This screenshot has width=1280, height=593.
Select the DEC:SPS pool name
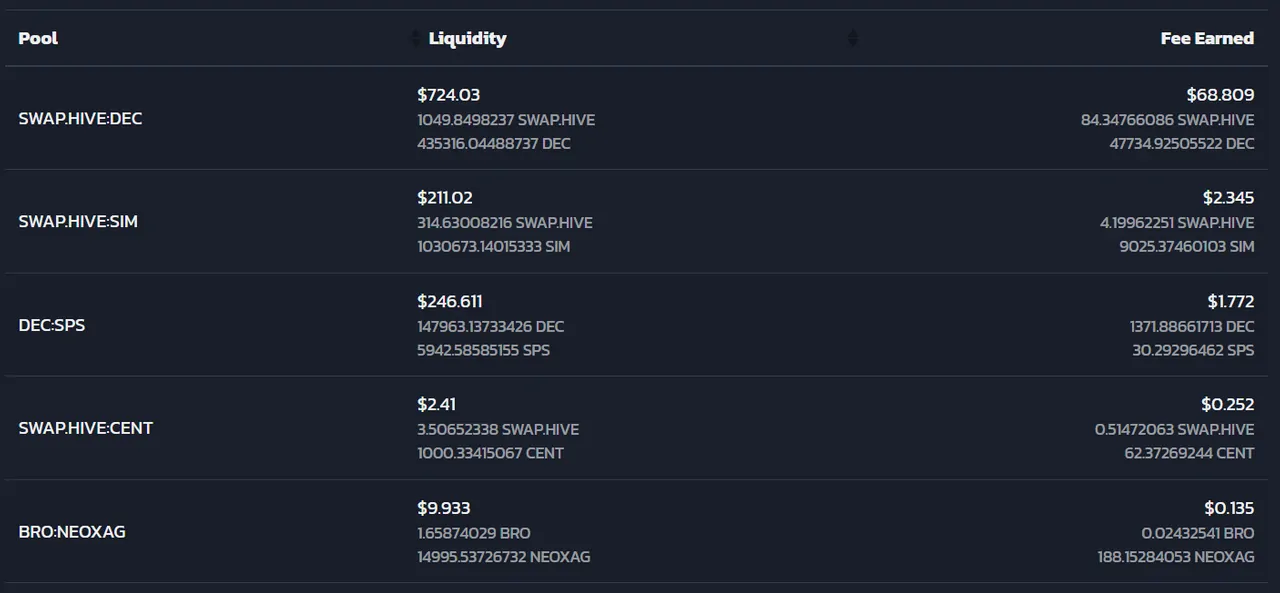click(x=52, y=325)
